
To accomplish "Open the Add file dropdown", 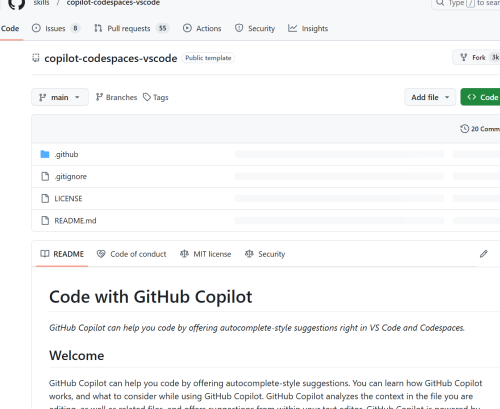I will coord(430,97).
